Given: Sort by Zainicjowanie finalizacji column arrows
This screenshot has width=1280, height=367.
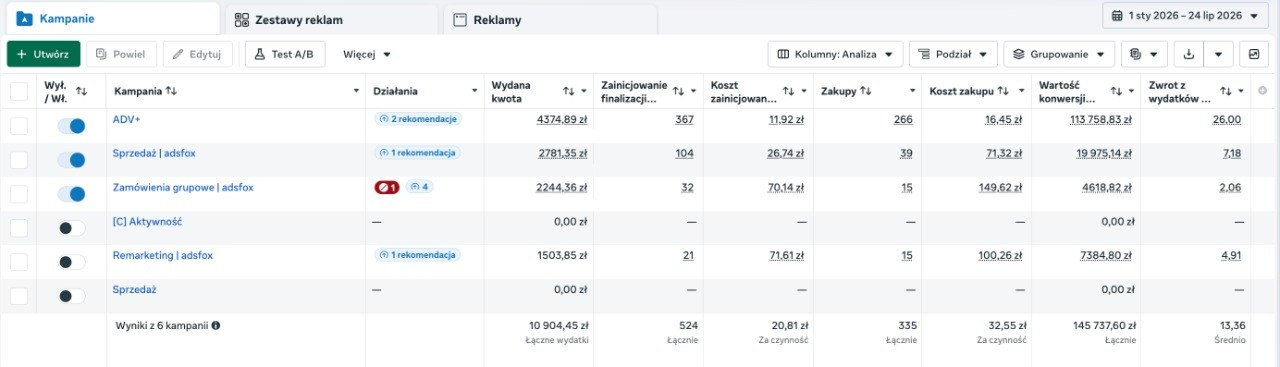Looking at the screenshot, I should pos(678,91).
